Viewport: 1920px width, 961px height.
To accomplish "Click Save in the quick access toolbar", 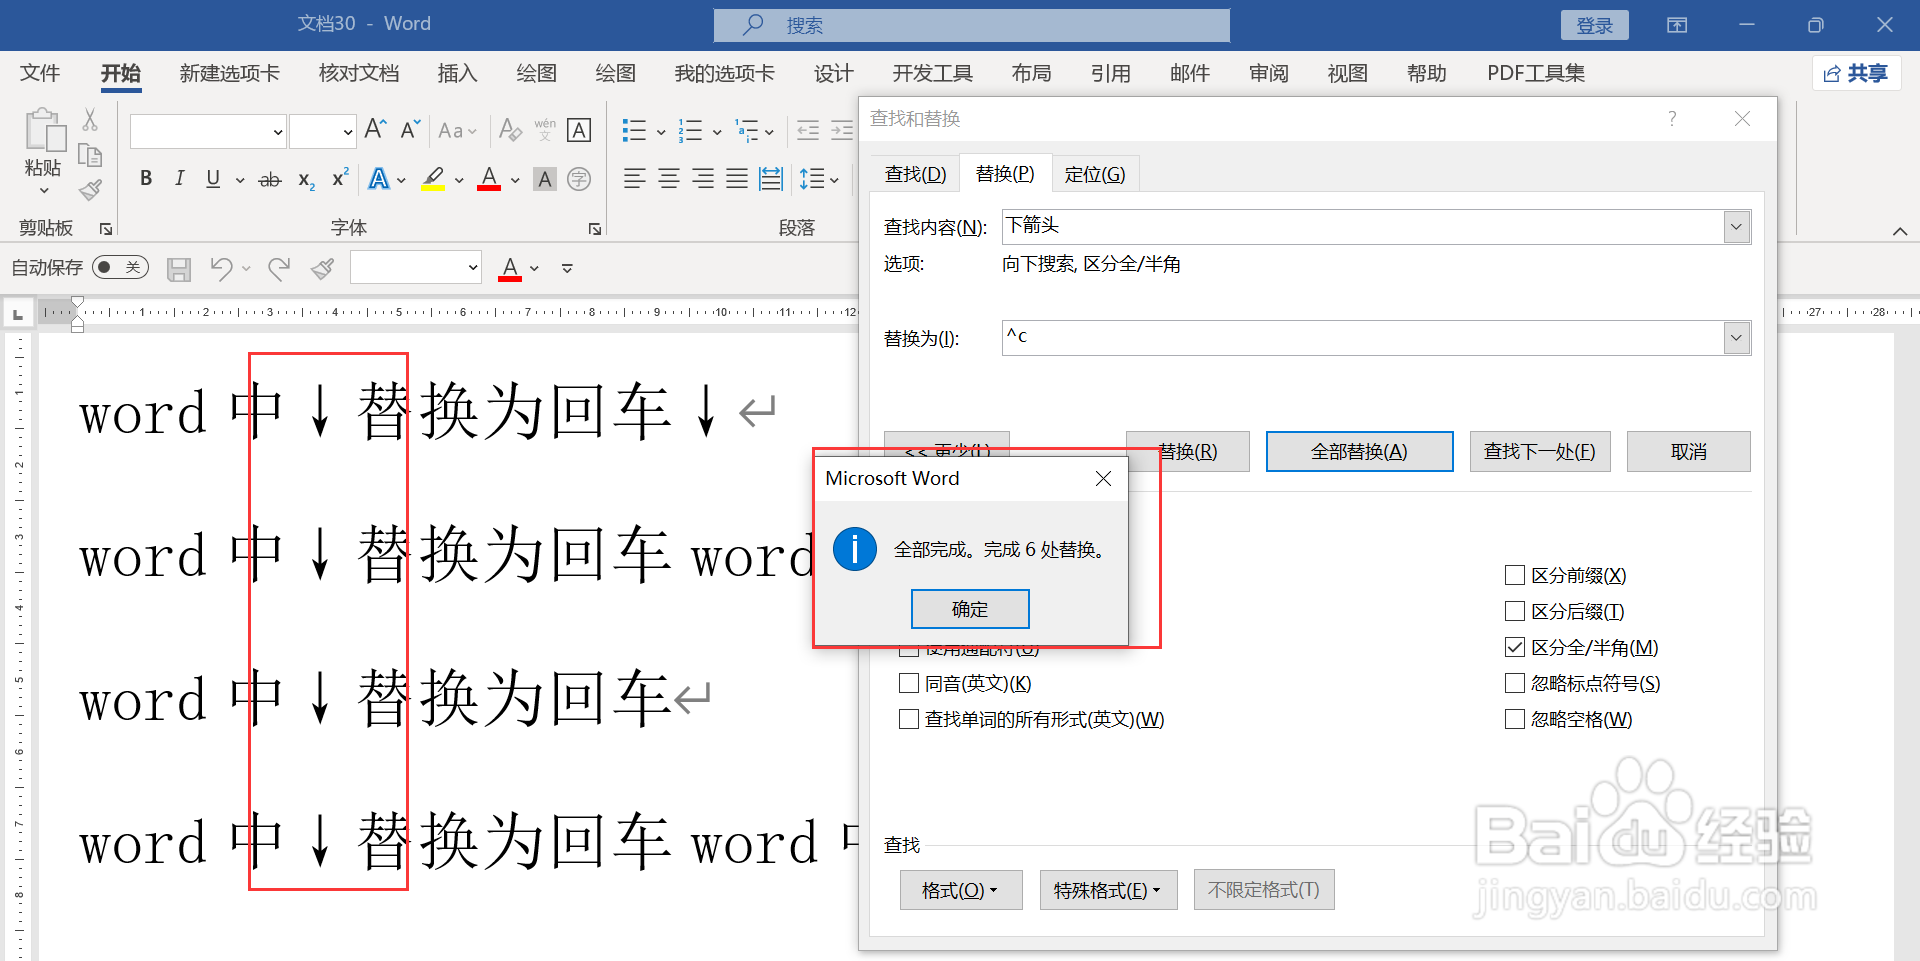I will pyautogui.click(x=179, y=268).
